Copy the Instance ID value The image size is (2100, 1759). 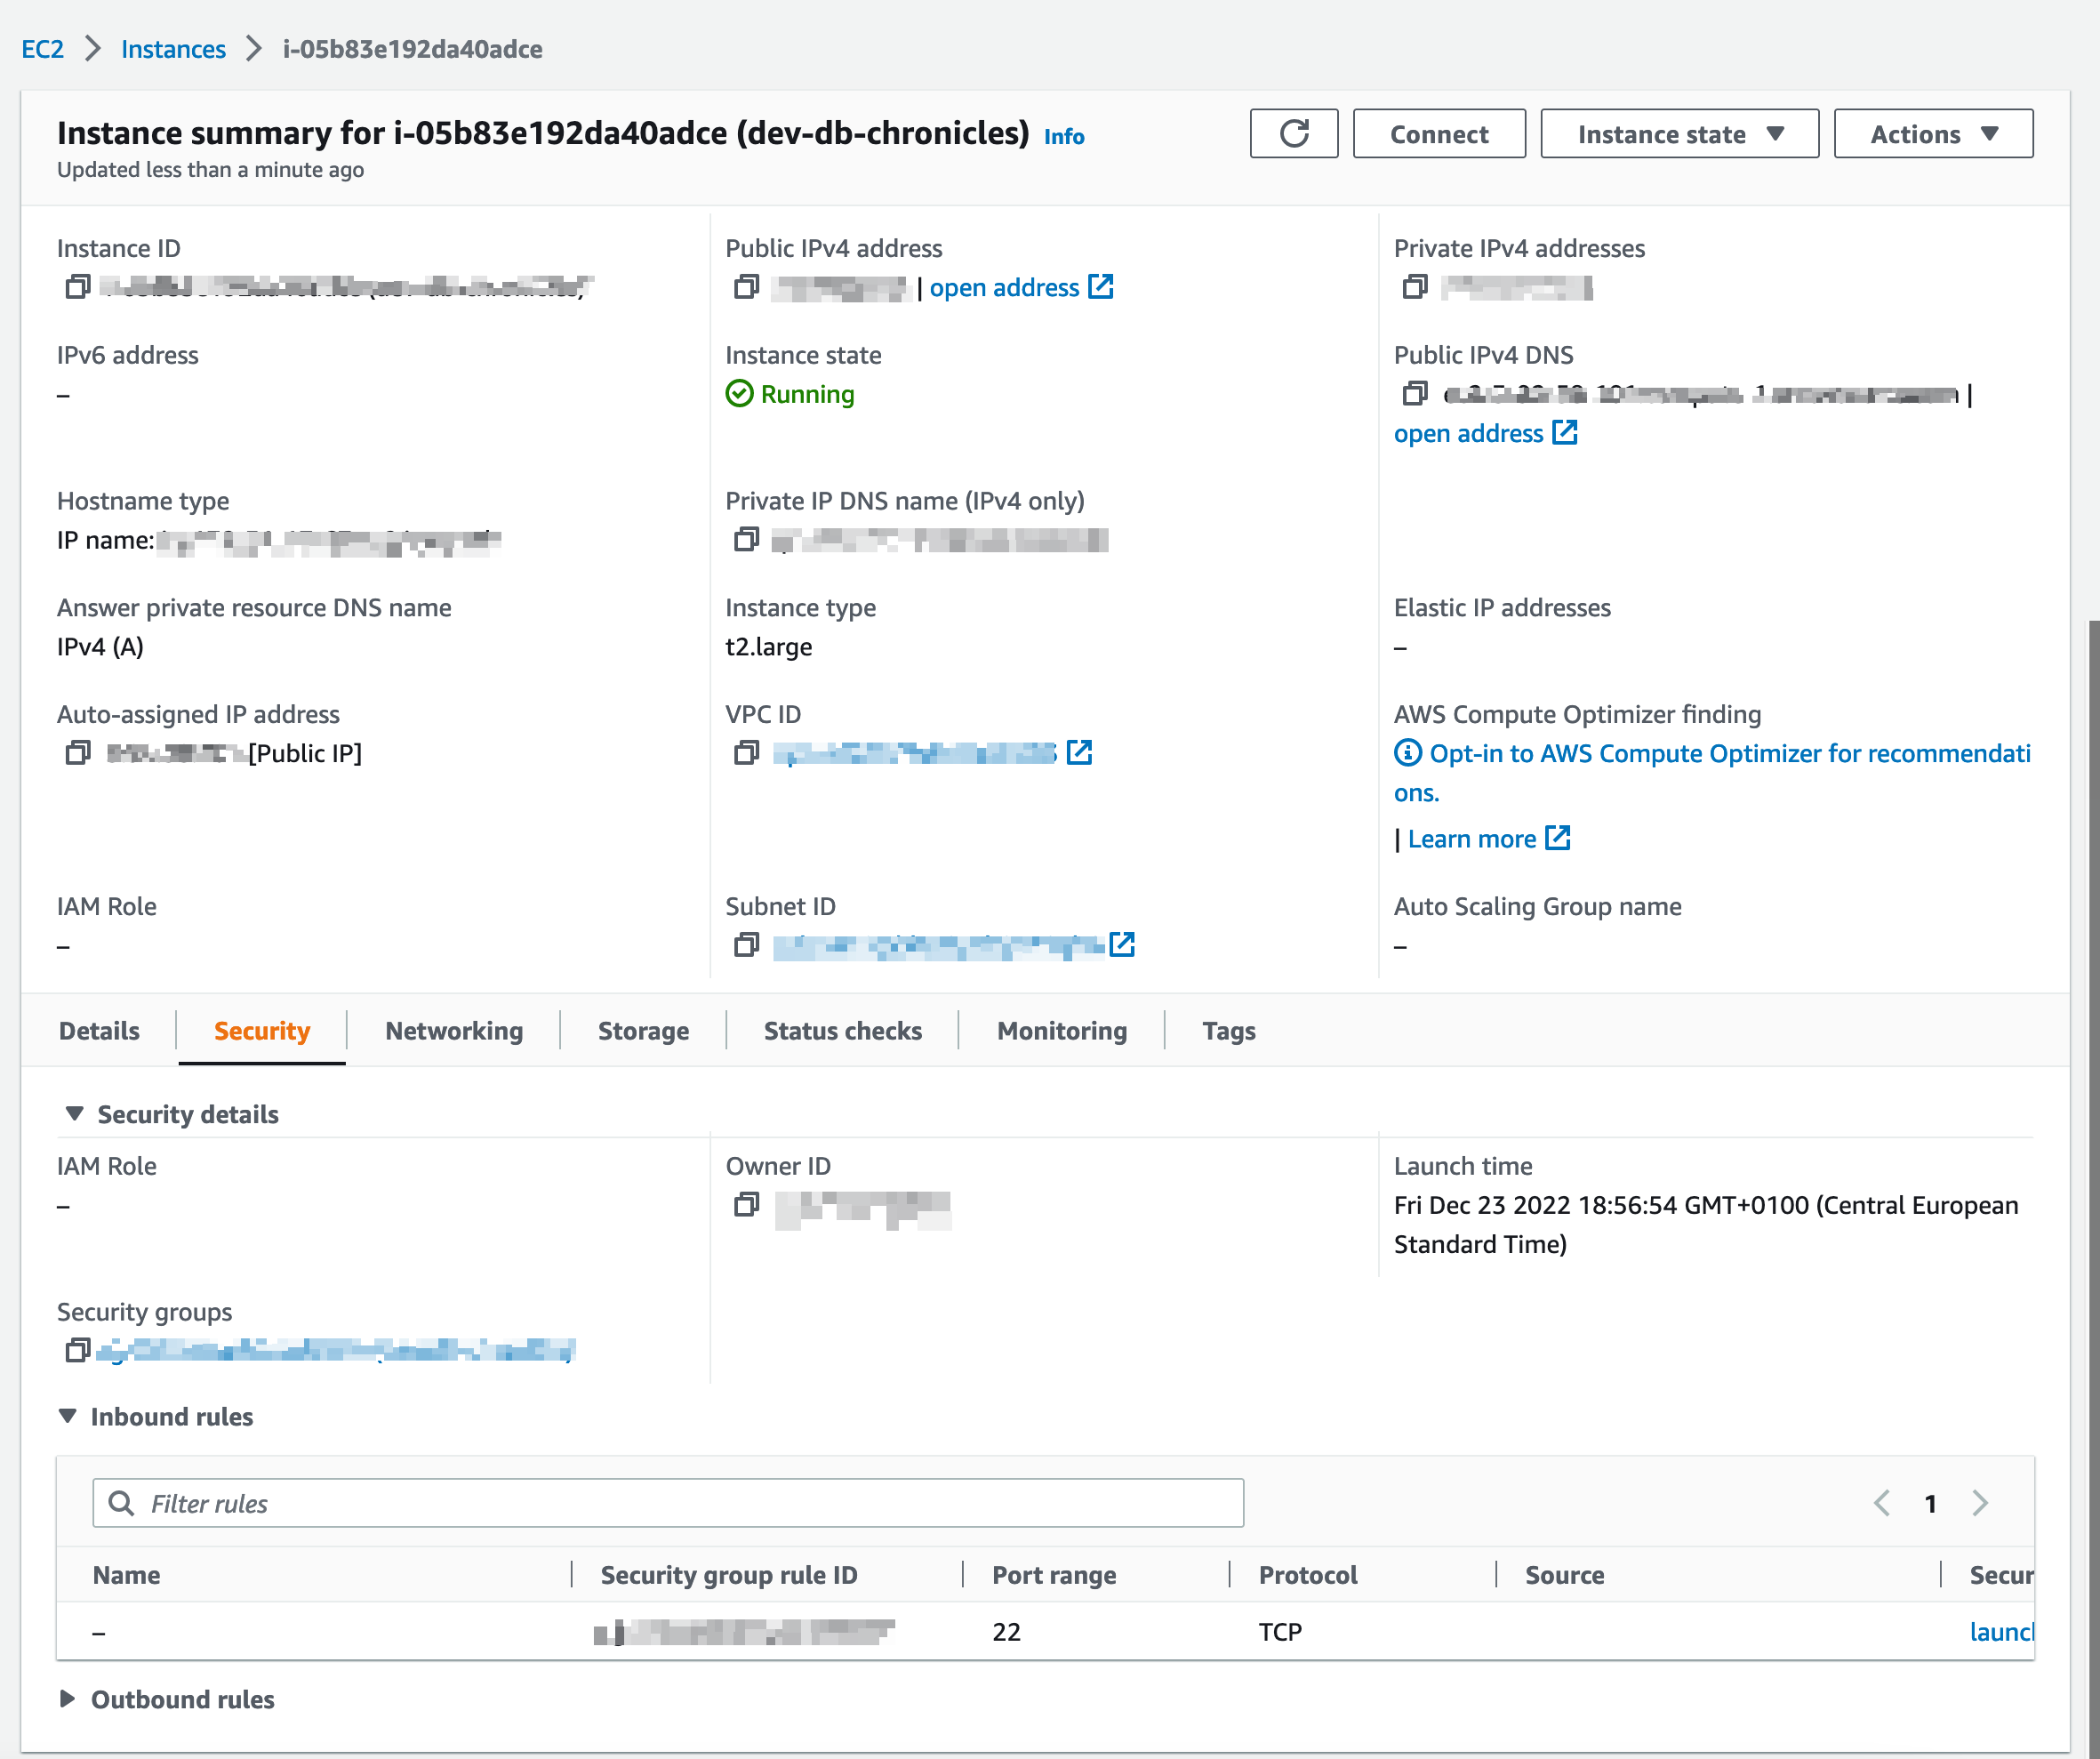pos(77,288)
